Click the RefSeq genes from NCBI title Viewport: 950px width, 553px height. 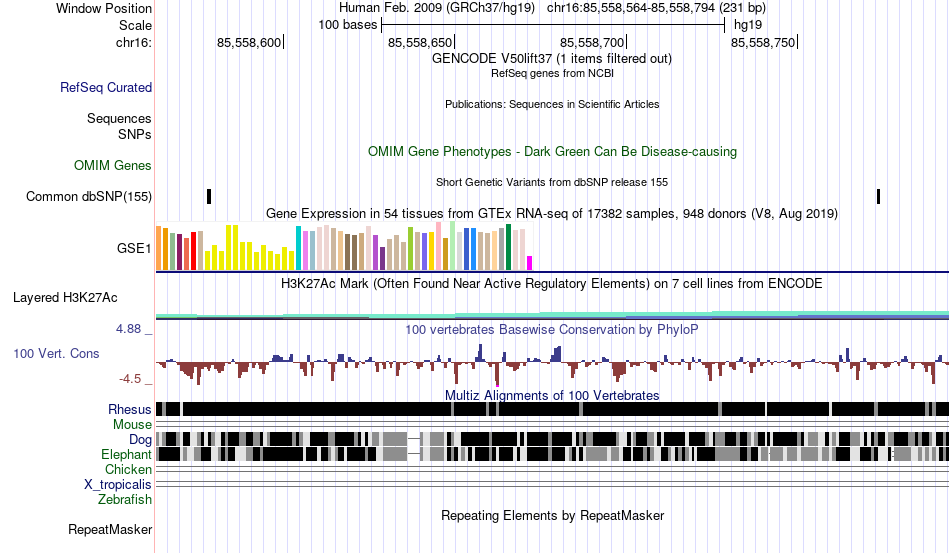(x=552, y=73)
